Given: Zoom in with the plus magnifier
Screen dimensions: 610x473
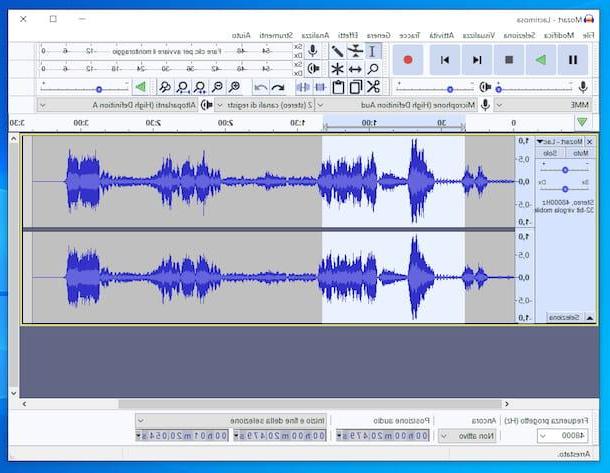Looking at the screenshot, I should click(x=235, y=87).
